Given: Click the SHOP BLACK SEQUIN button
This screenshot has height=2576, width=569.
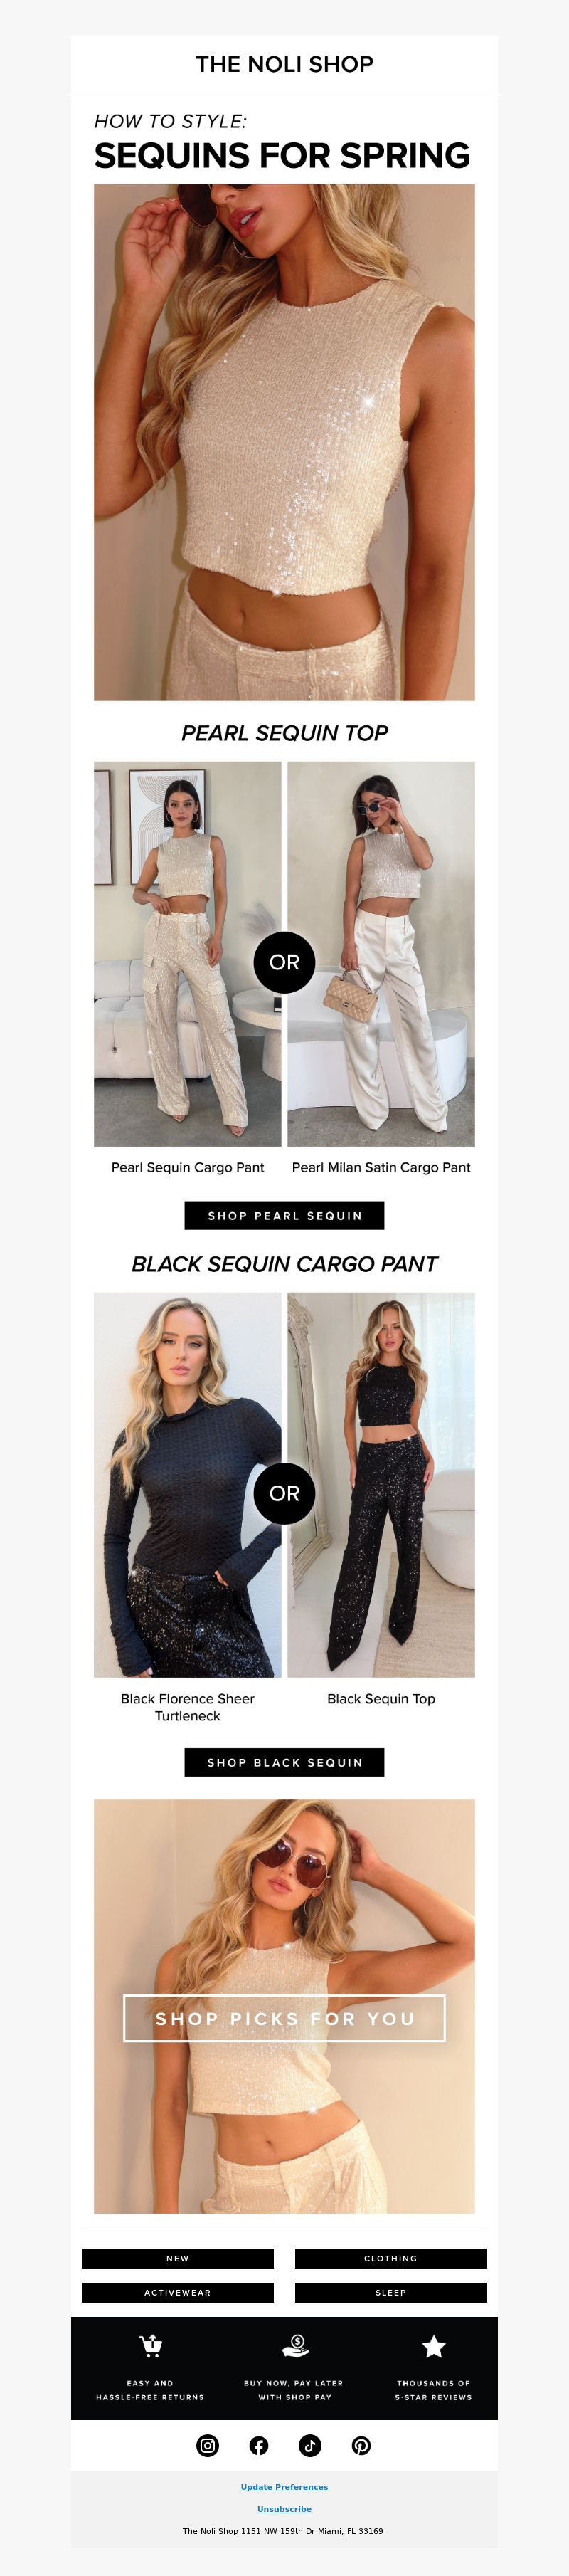Looking at the screenshot, I should 284,1762.
